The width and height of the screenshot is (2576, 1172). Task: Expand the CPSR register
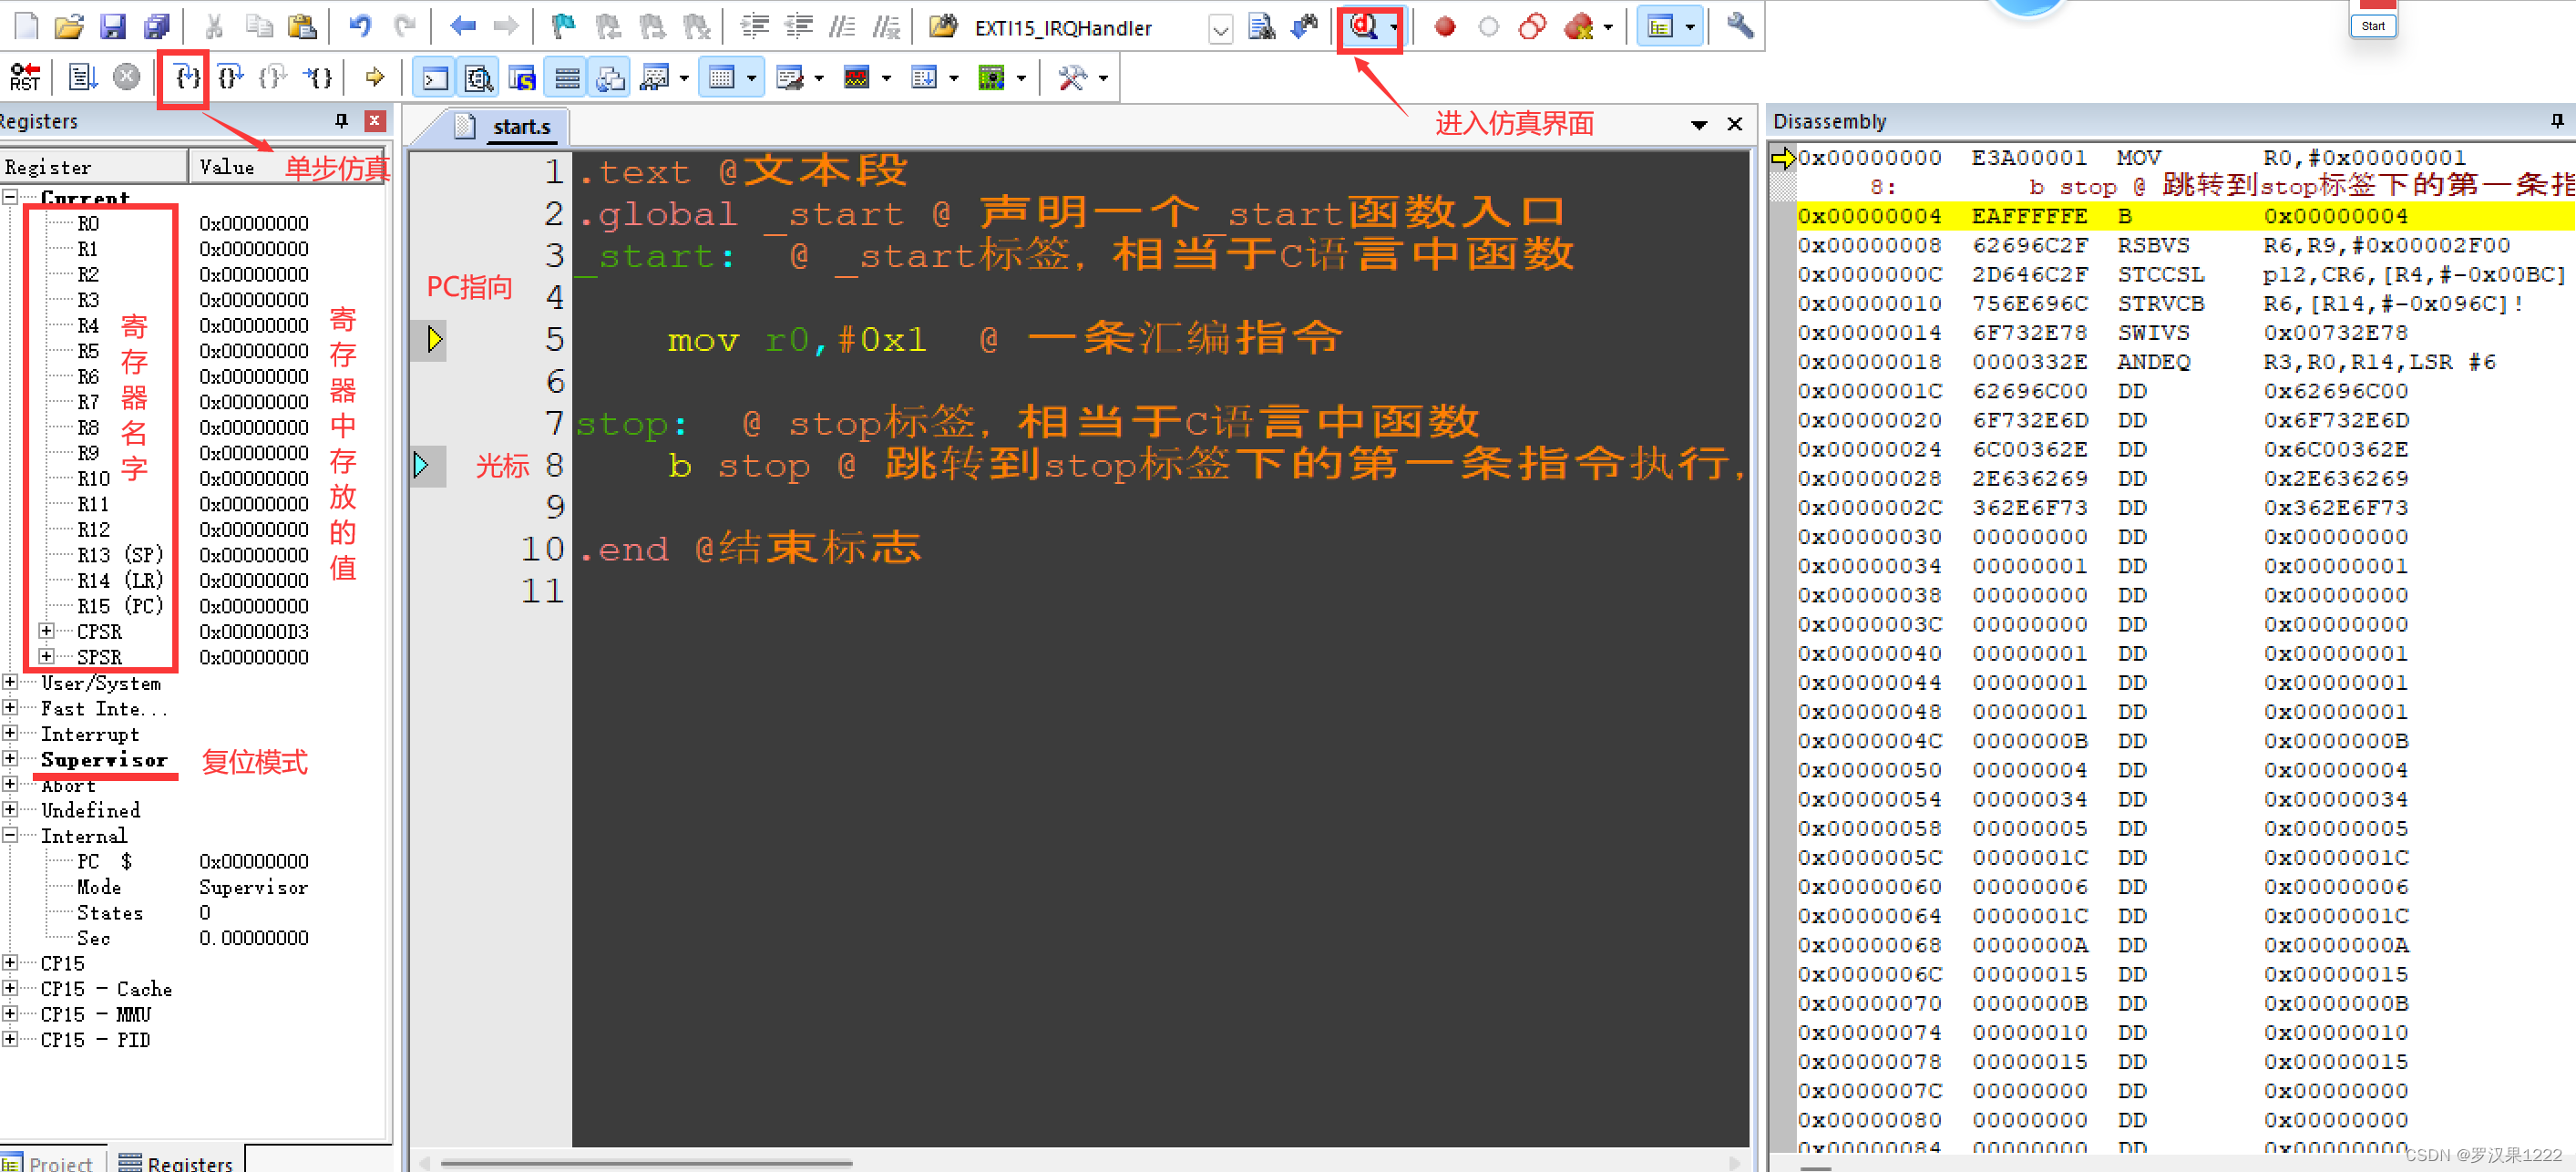(46, 631)
